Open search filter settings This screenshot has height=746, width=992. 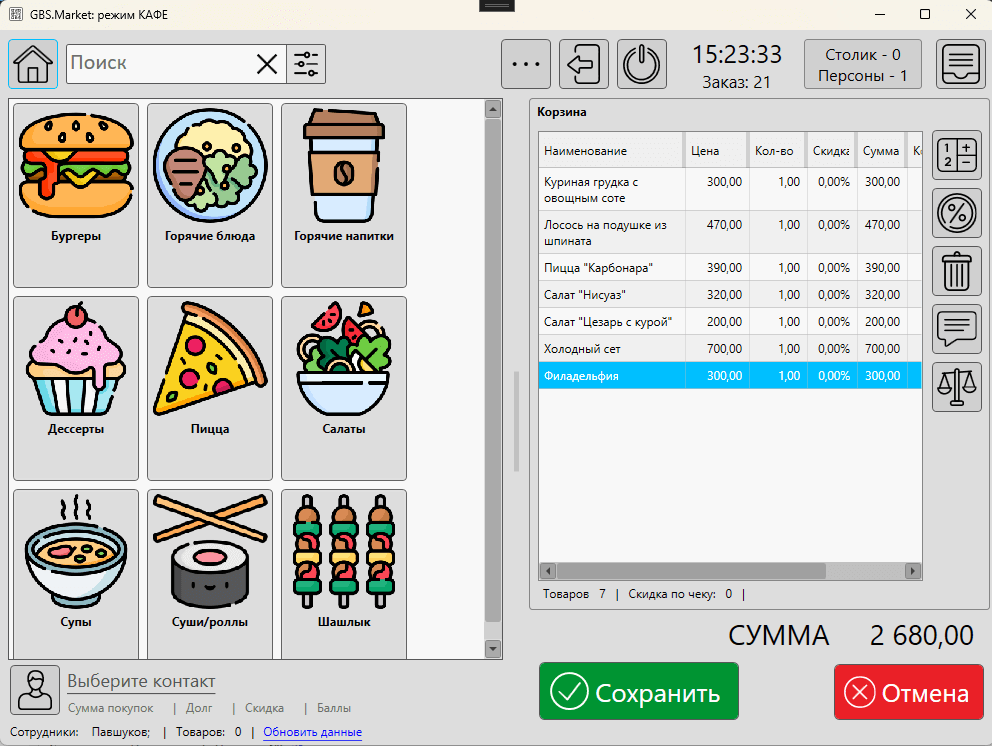(x=306, y=64)
